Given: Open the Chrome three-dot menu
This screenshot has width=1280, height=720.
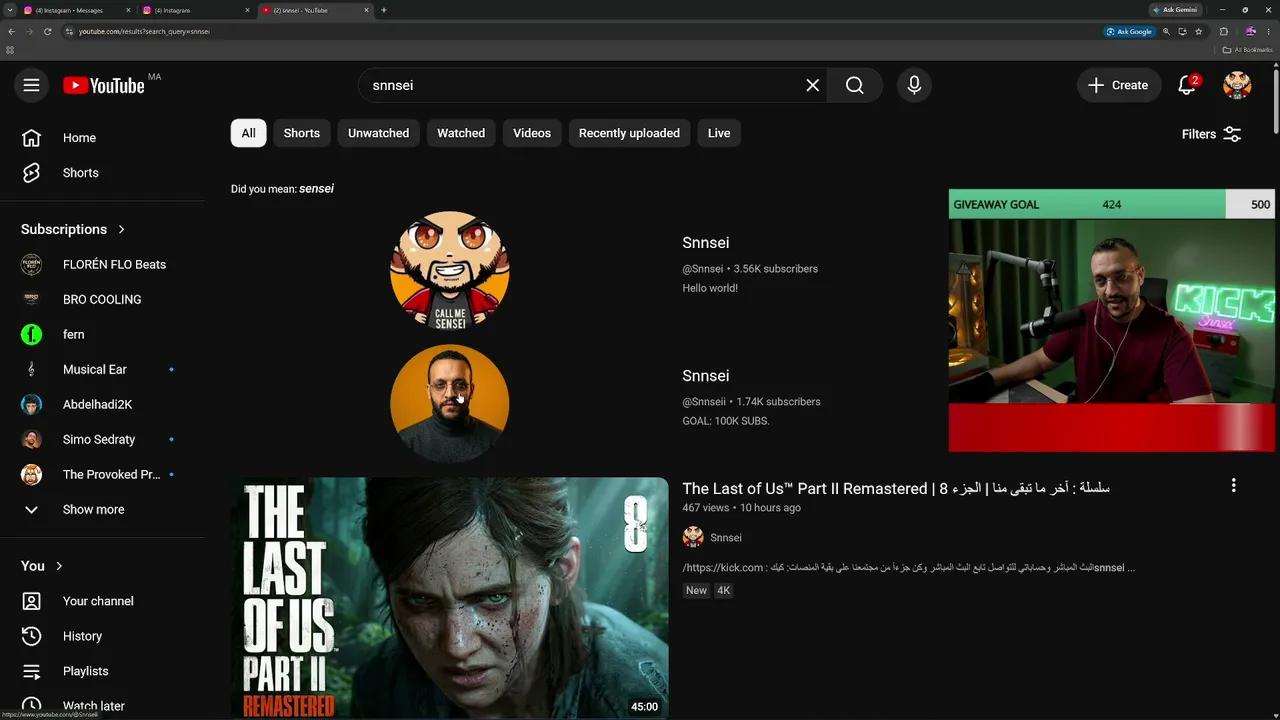Looking at the screenshot, I should (x=1270, y=31).
